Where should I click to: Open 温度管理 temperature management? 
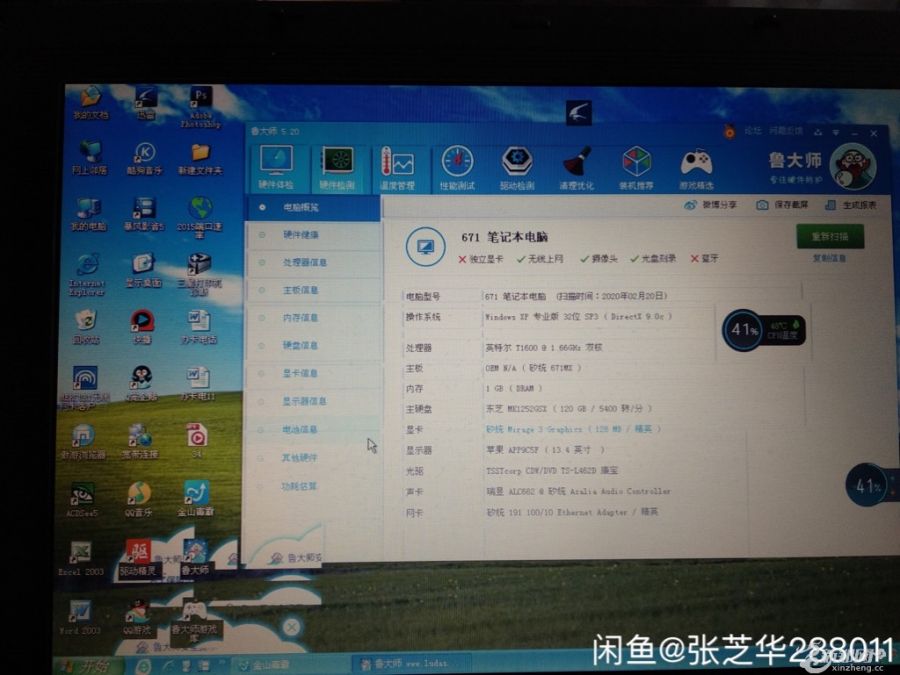[397, 168]
